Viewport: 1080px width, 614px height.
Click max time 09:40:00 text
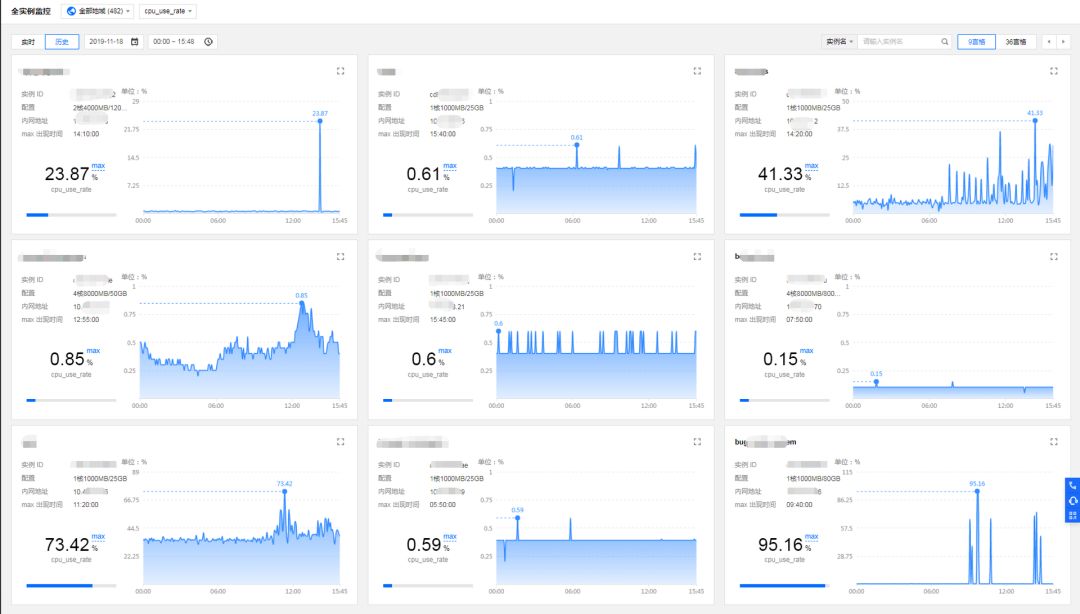point(800,504)
